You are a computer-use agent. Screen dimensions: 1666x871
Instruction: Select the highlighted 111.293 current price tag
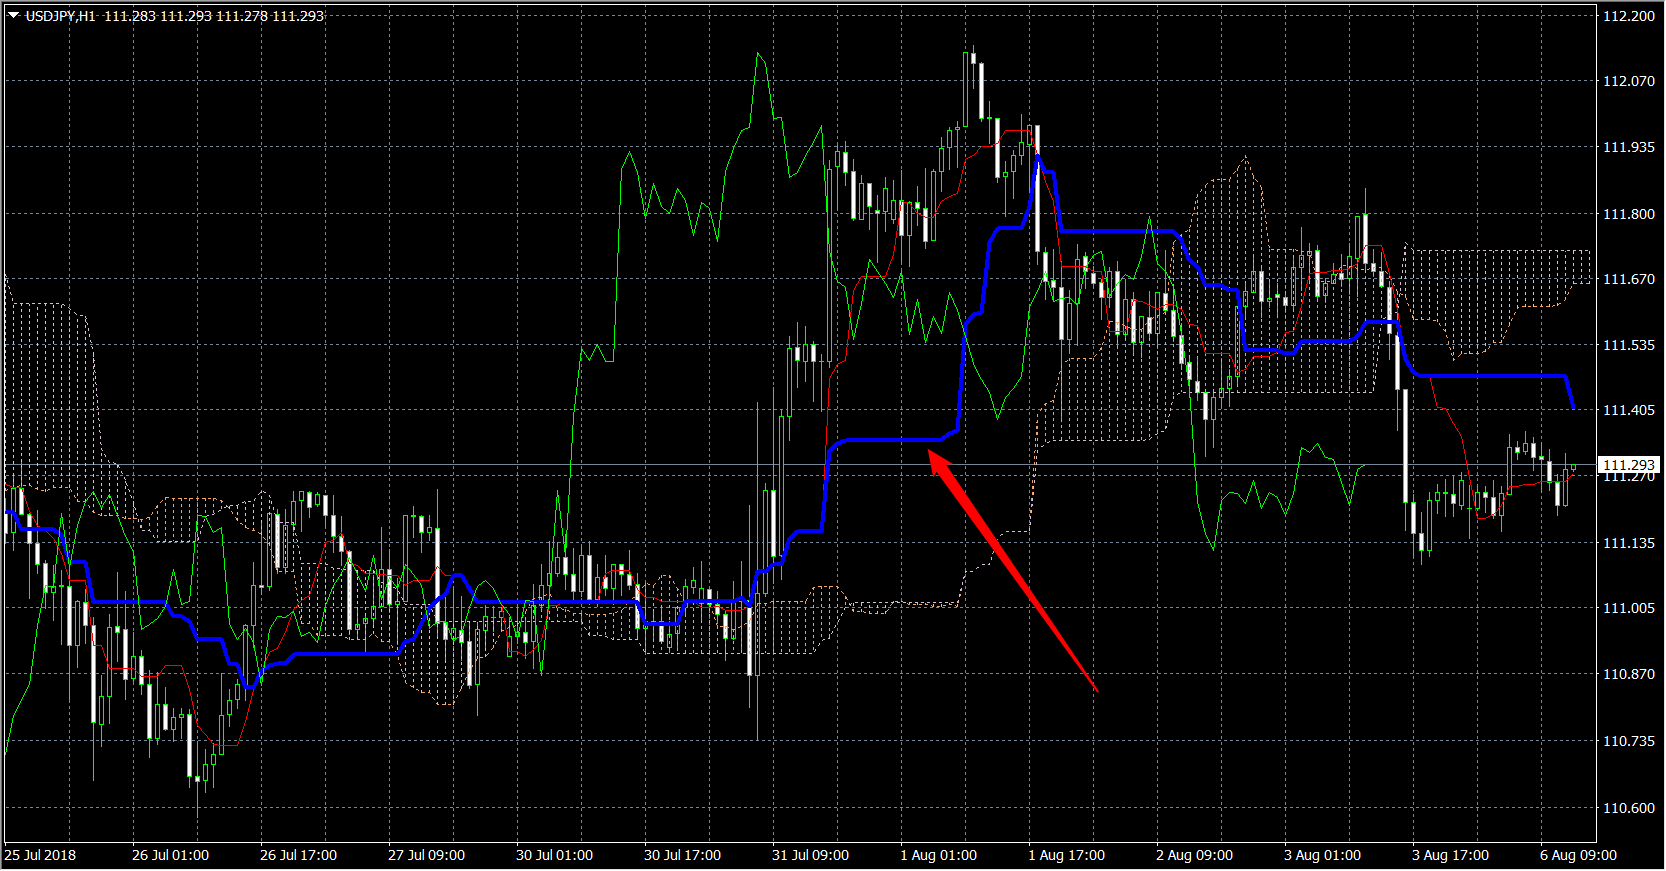[1628, 465]
